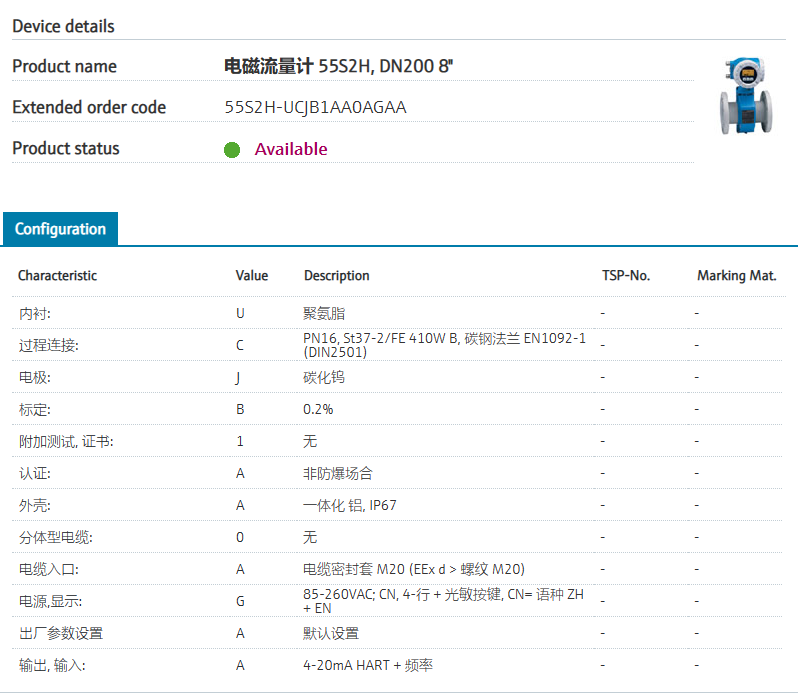Viewport: 798px width, 693px height.
Task: Click the 0.2% calibration value
Action: pyautogui.click(x=318, y=409)
